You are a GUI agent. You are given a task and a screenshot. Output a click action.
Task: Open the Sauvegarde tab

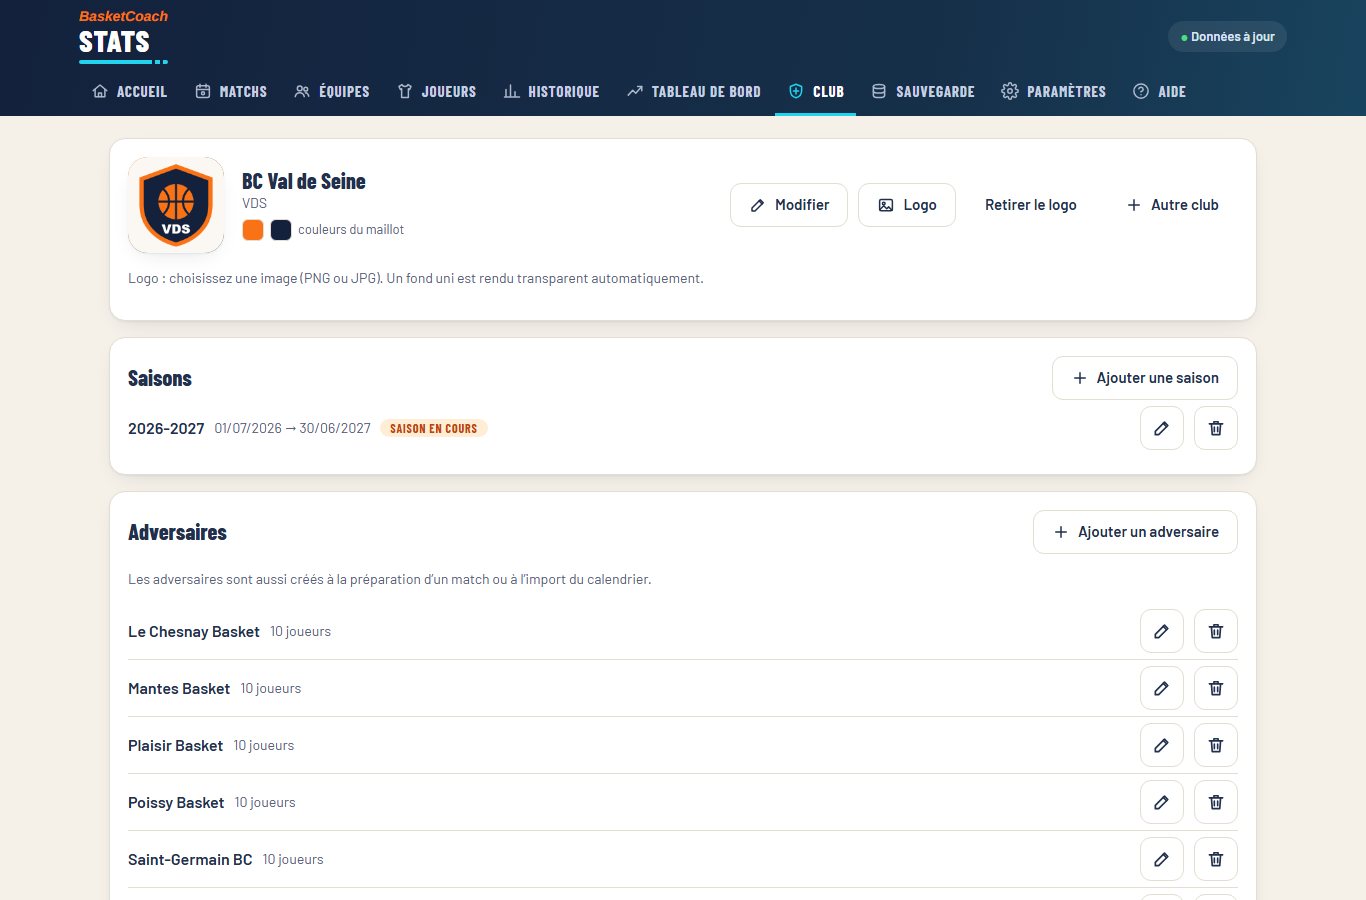[923, 91]
